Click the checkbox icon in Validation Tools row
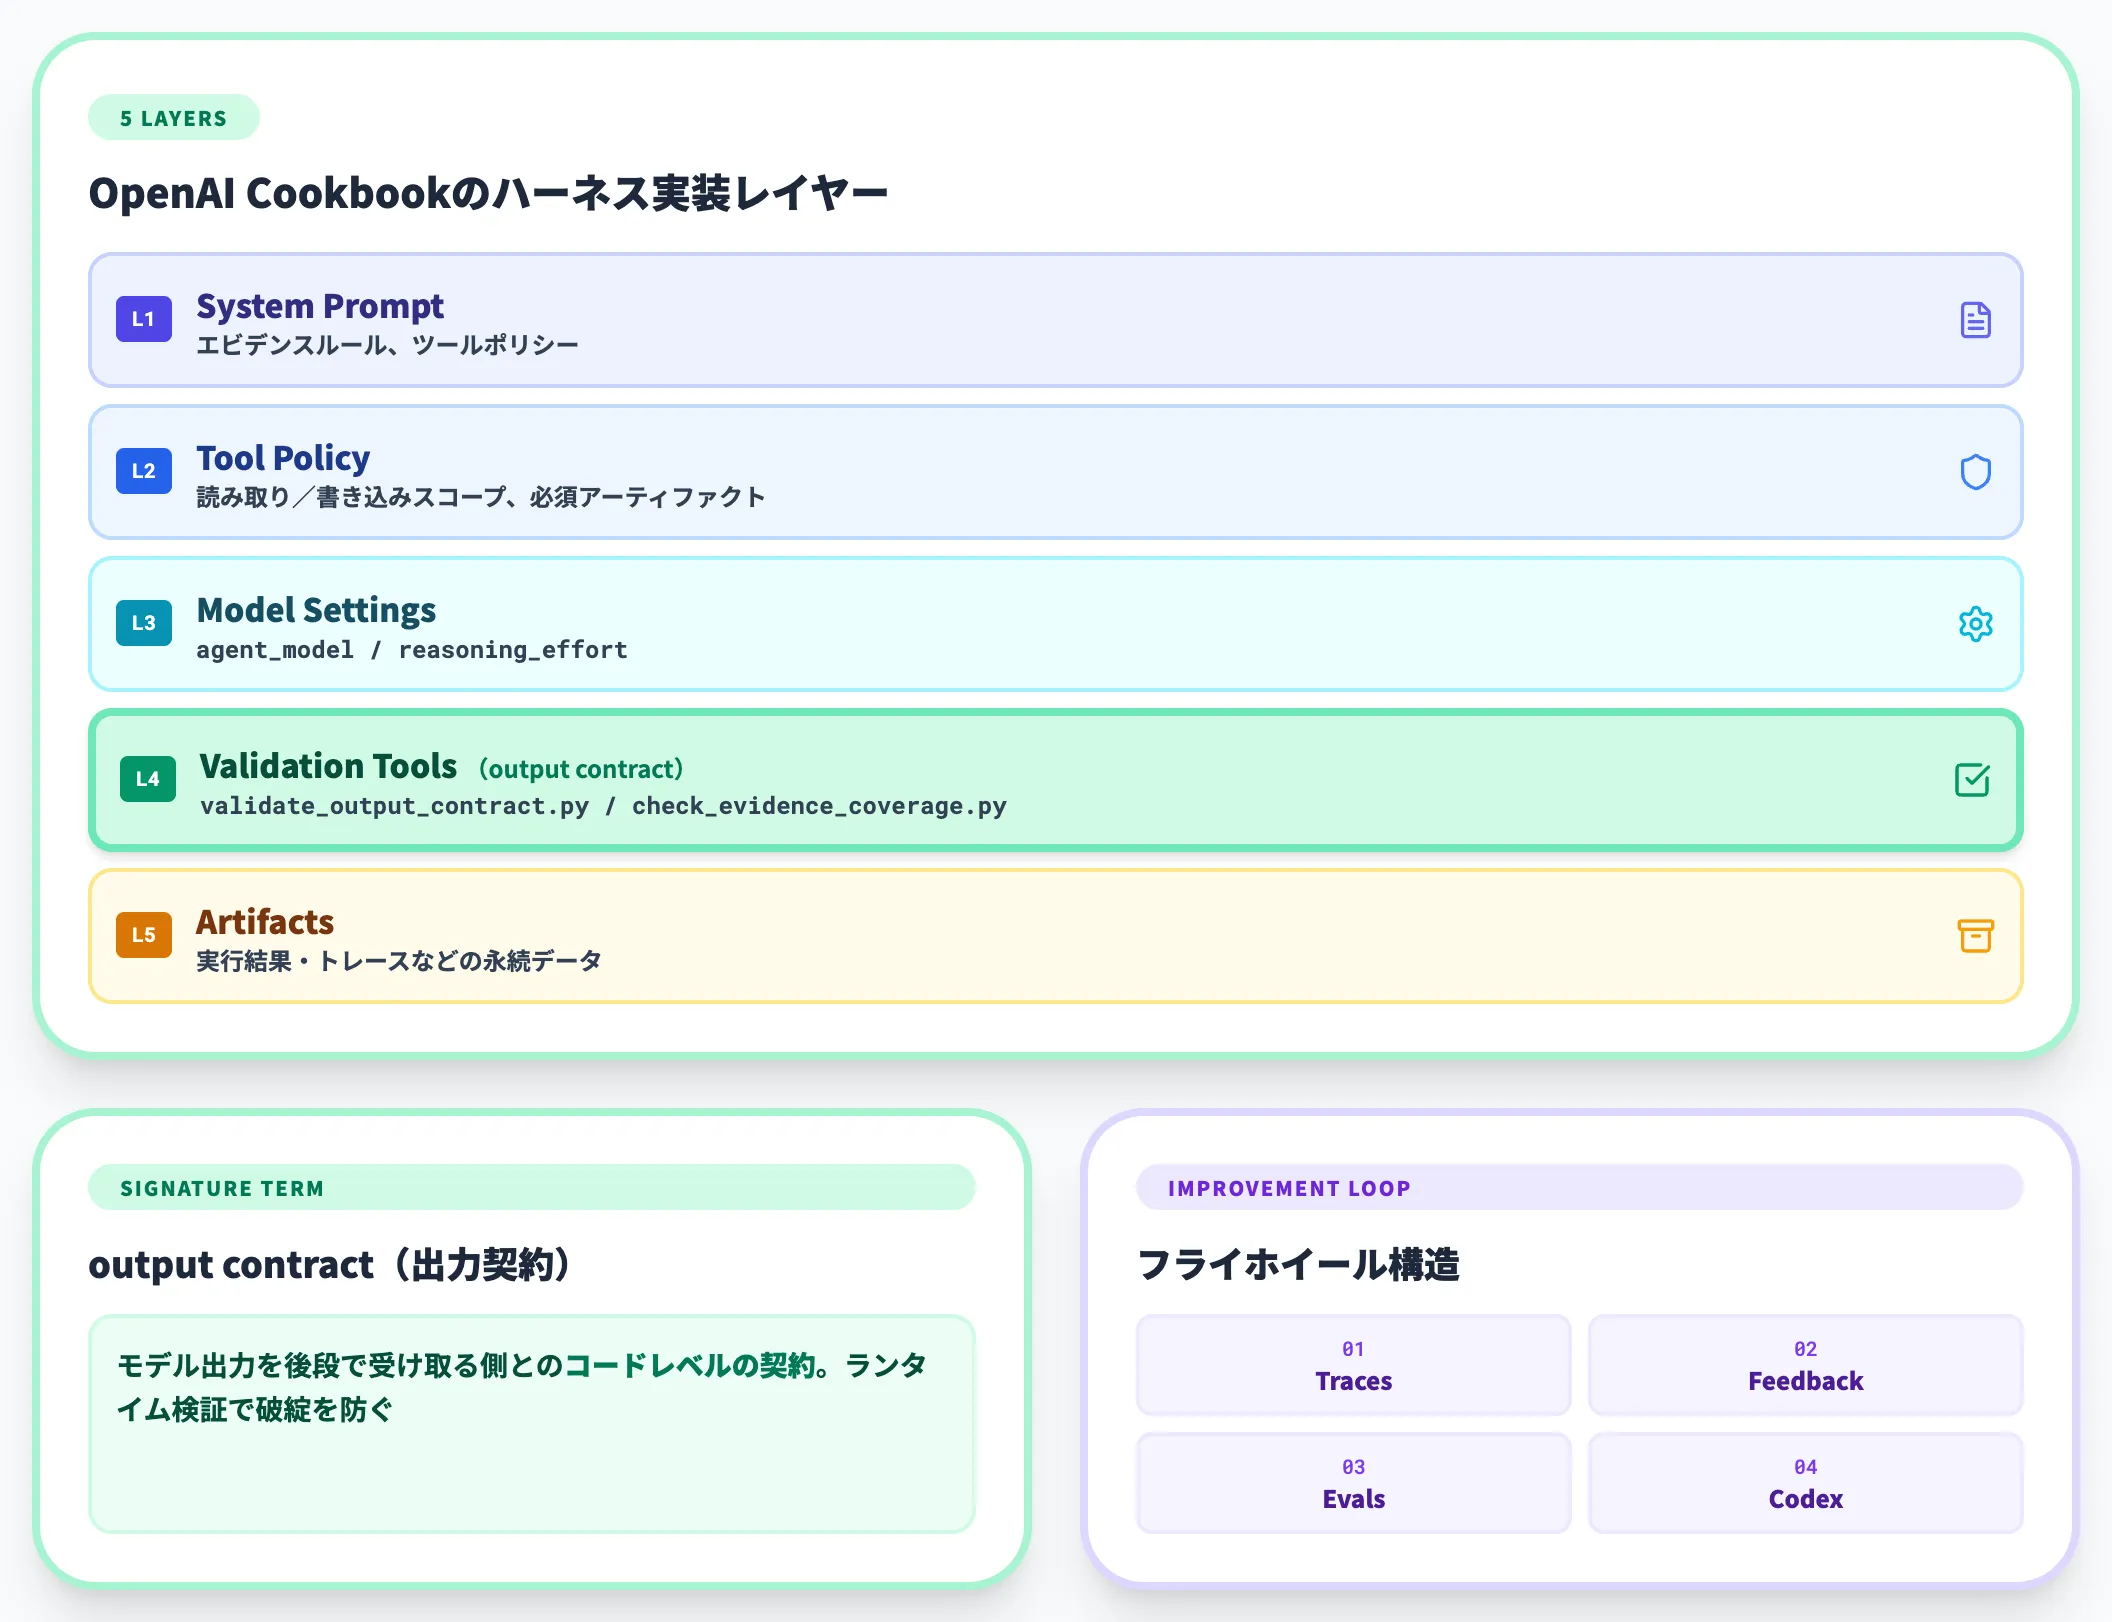 click(1972, 780)
